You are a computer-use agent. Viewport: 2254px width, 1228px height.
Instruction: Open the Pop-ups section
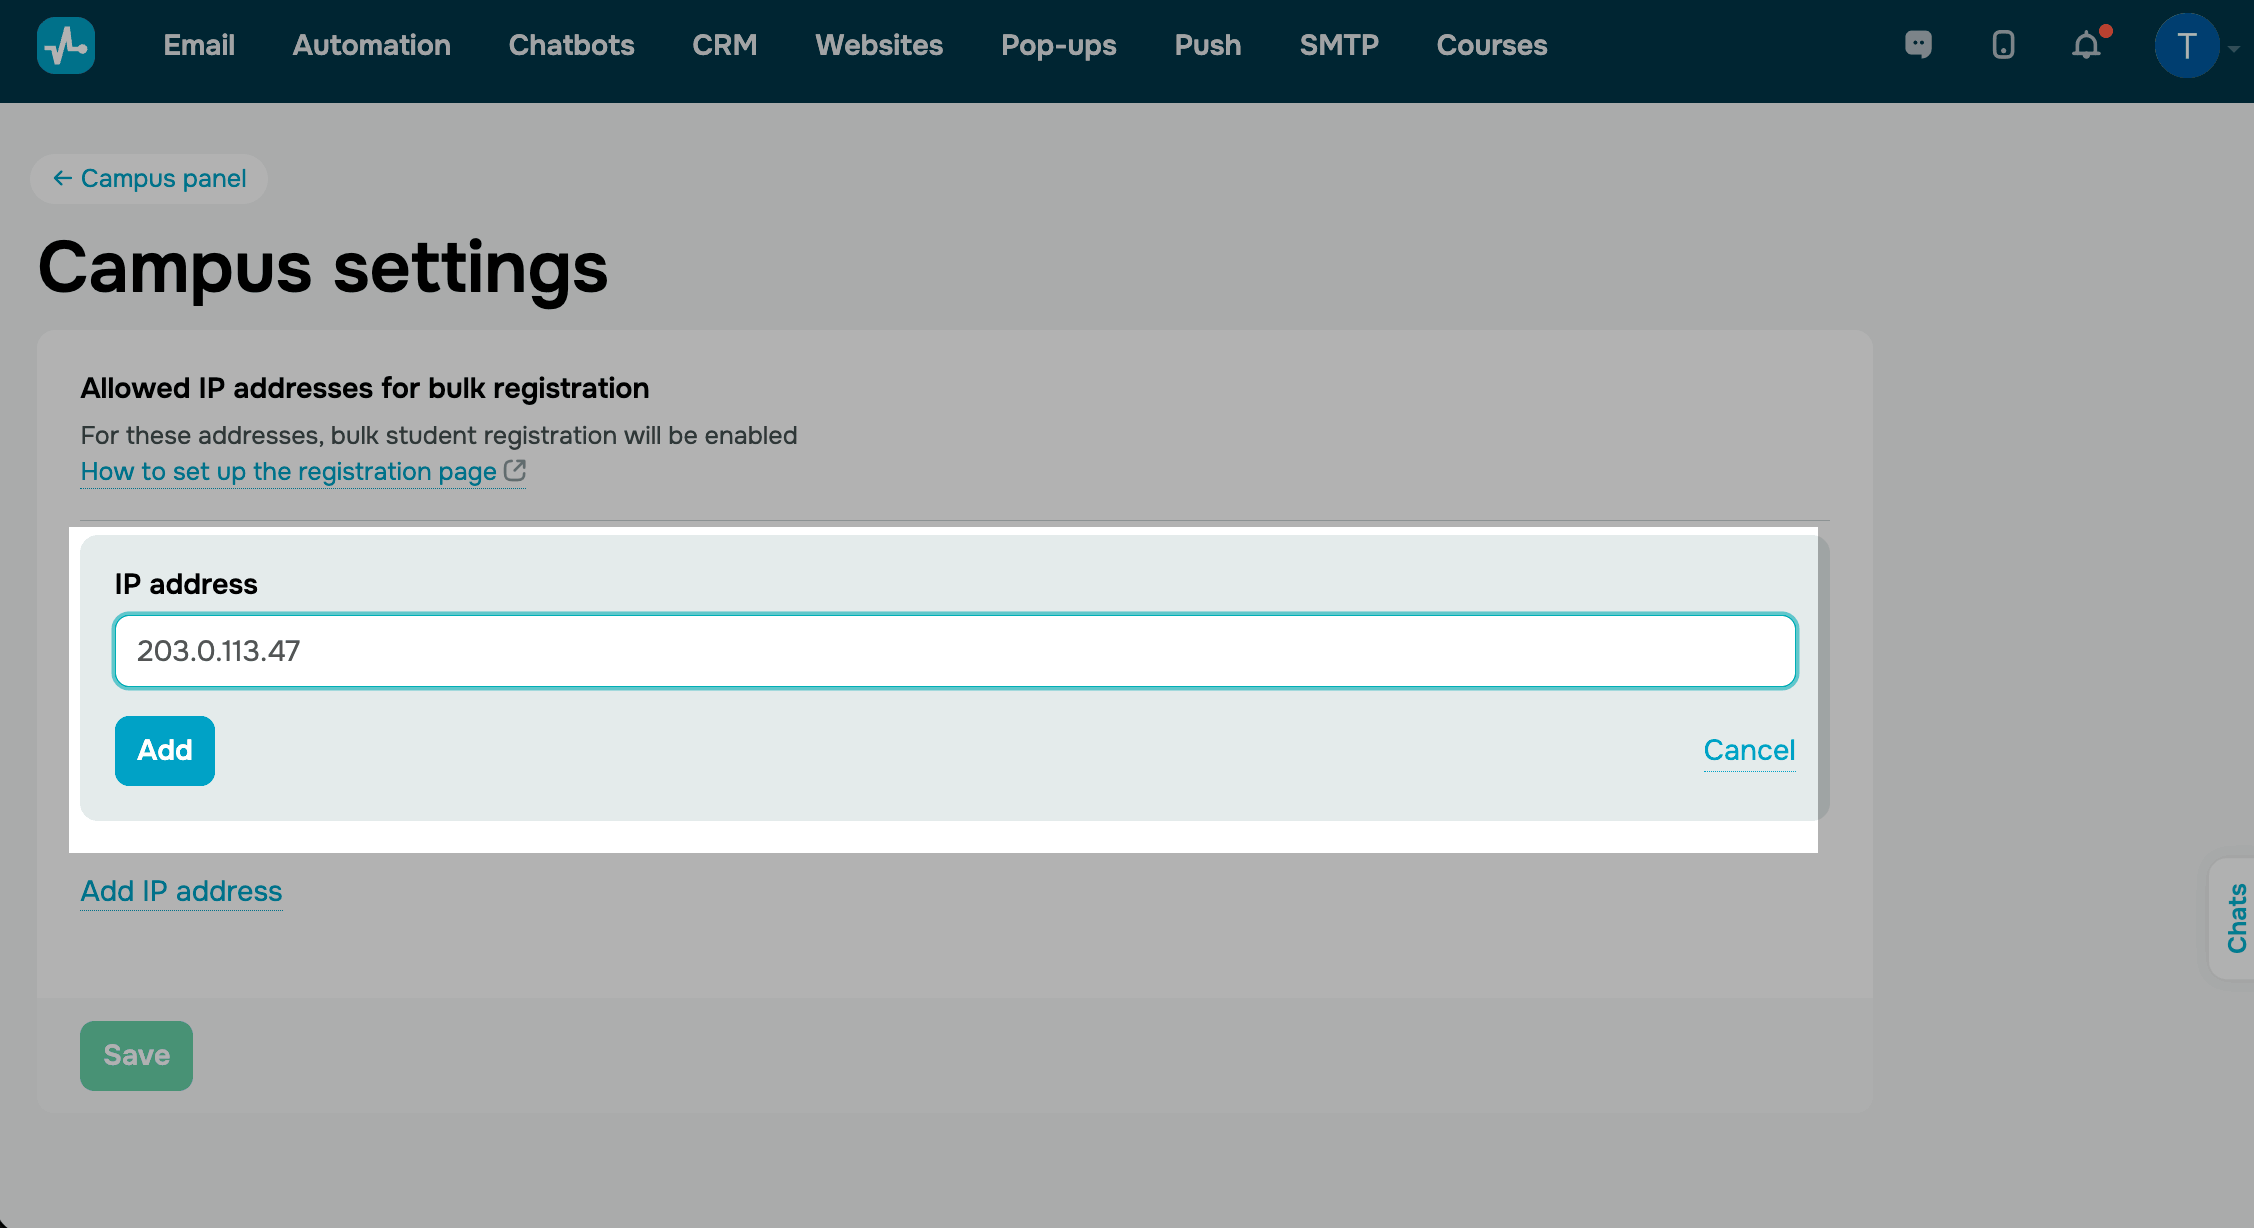point(1058,45)
